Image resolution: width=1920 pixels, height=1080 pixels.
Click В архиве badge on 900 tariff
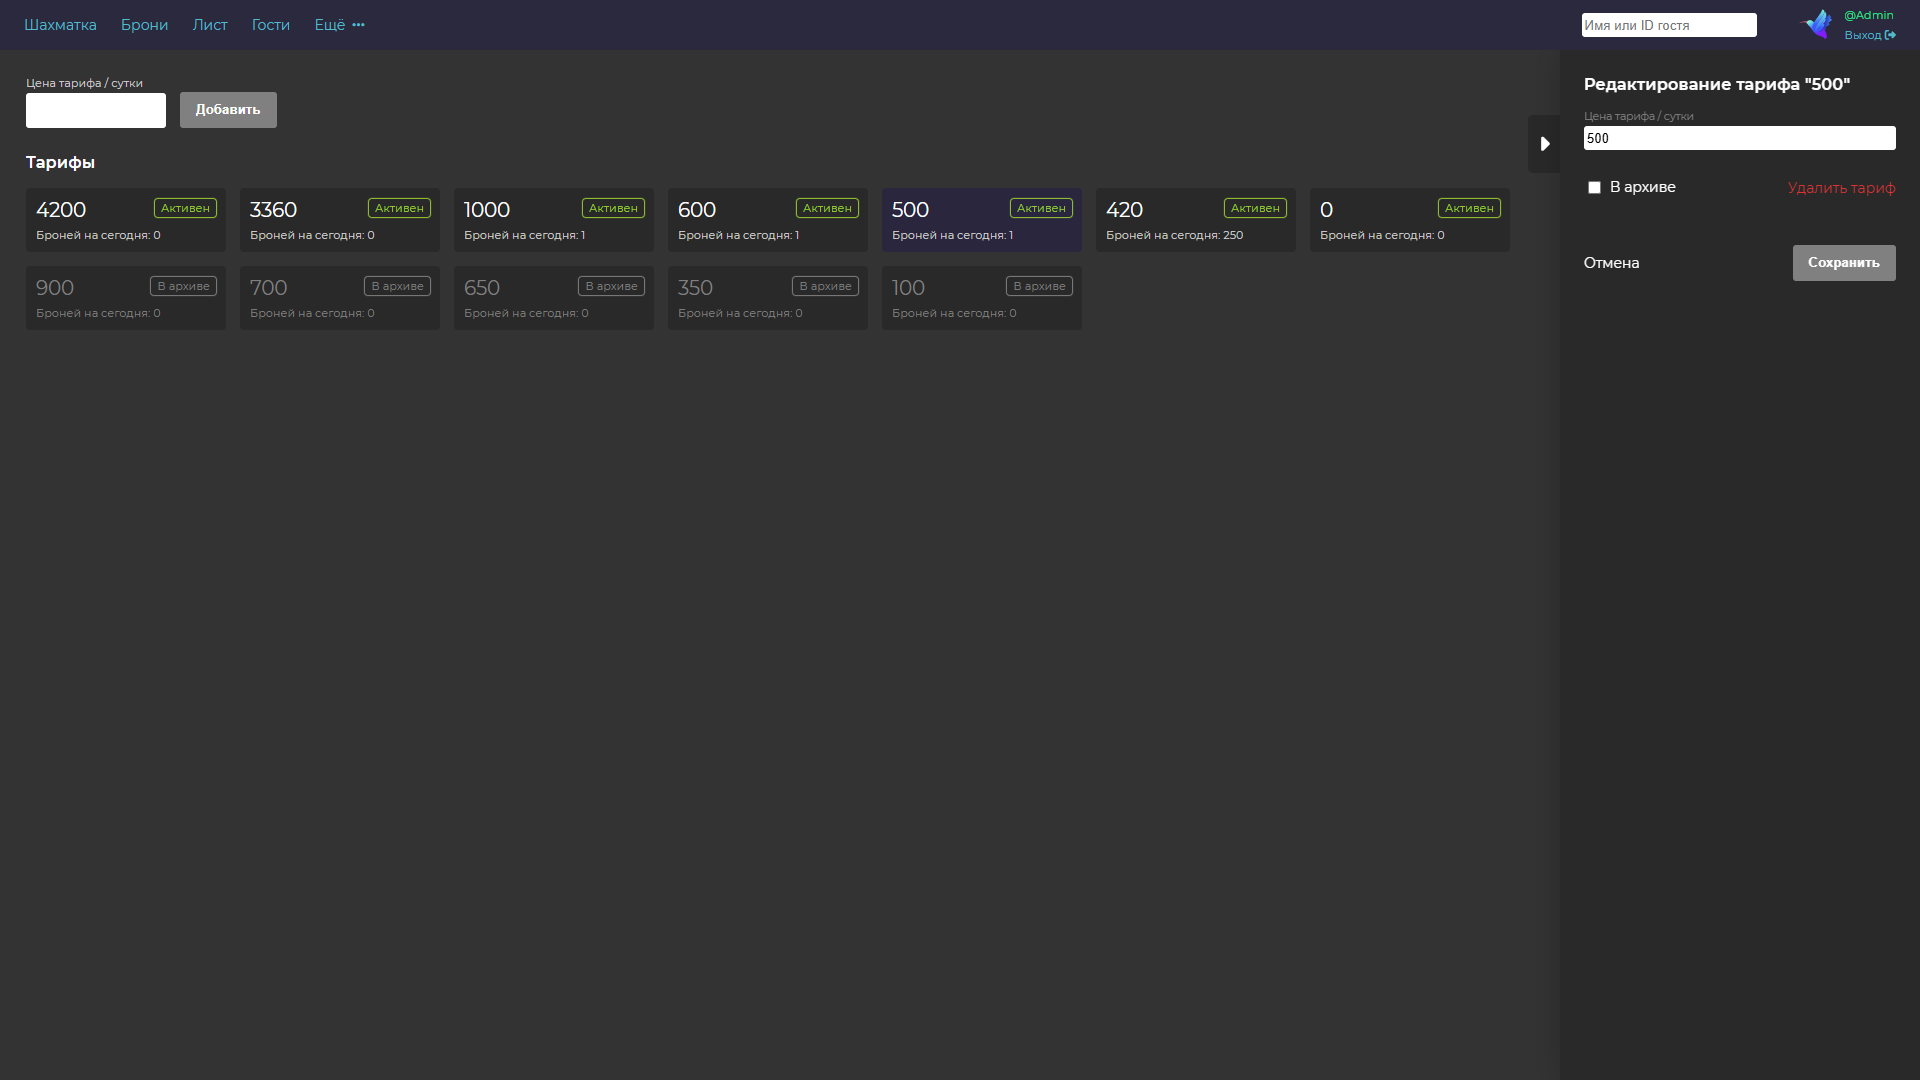click(x=183, y=286)
